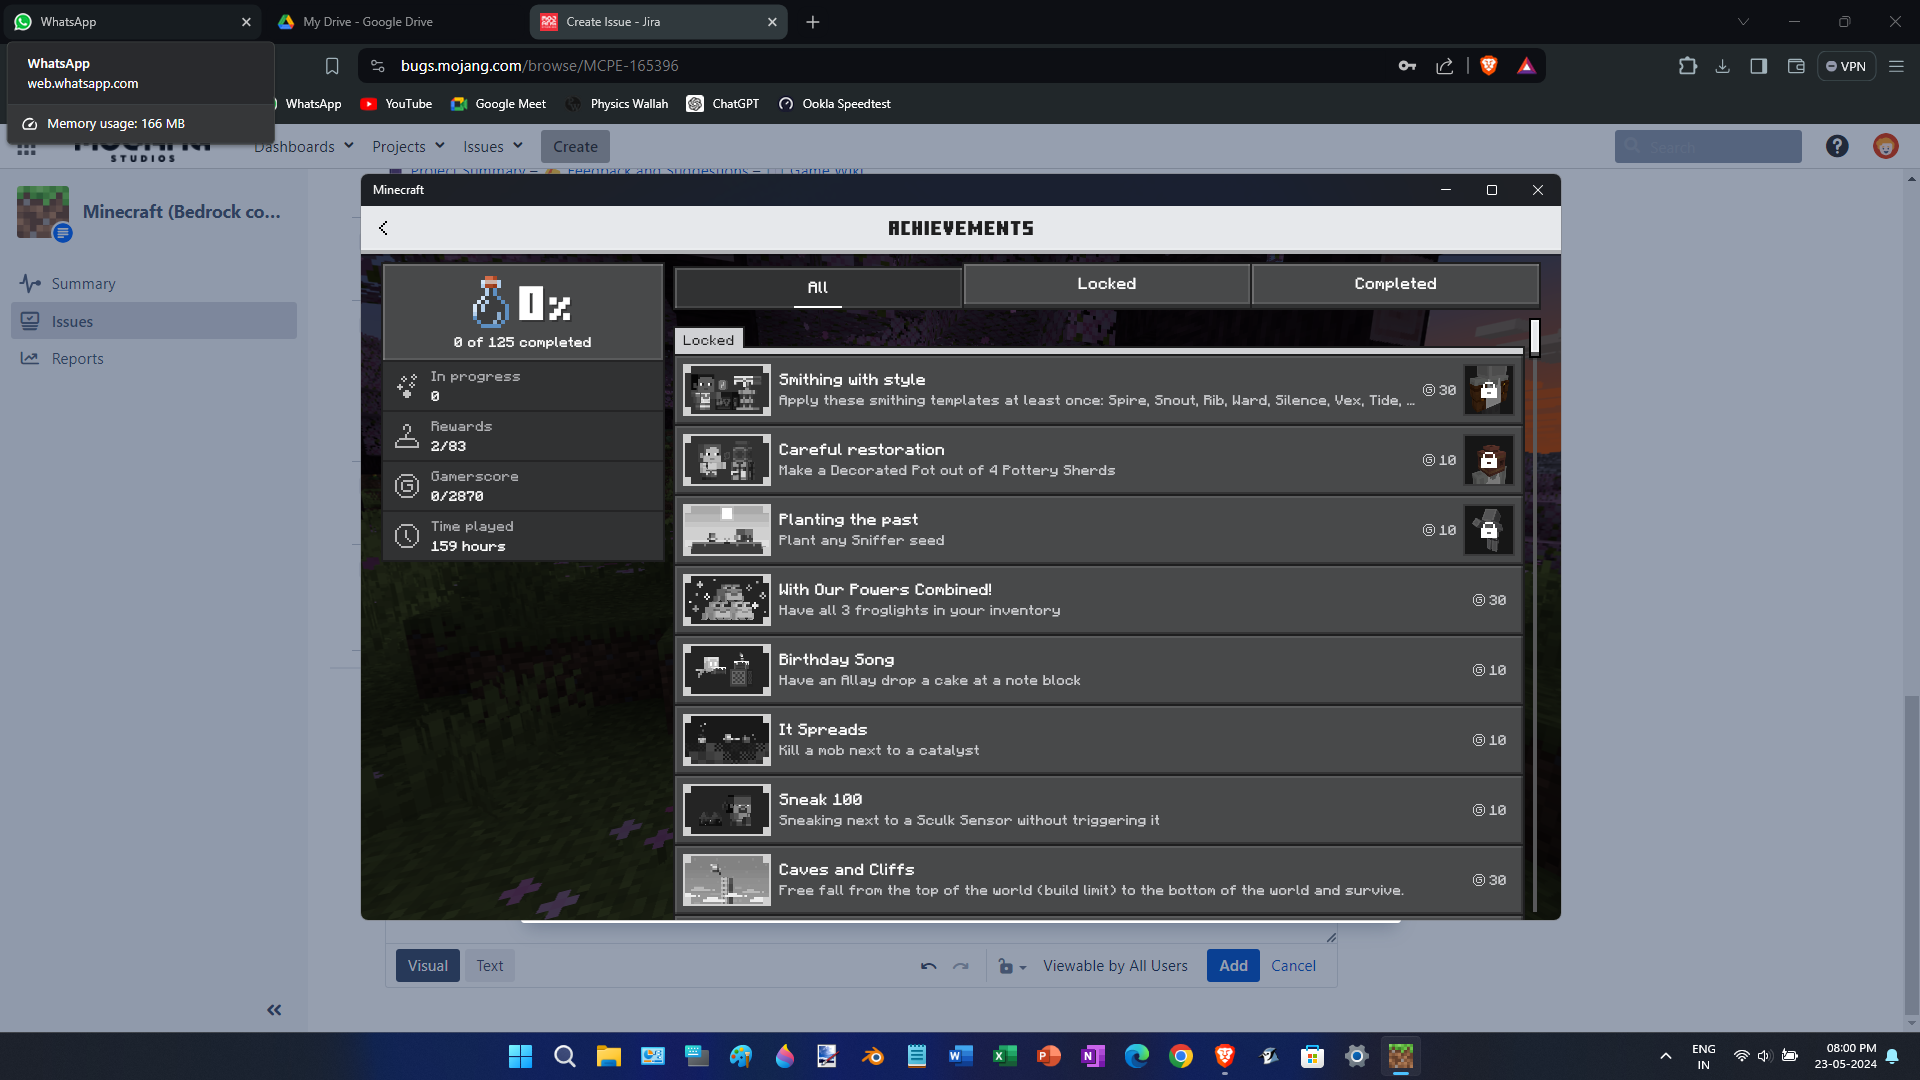The width and height of the screenshot is (1920, 1080).
Task: Collapse the Jira sidebar with the double chevron
Action: tap(274, 1010)
